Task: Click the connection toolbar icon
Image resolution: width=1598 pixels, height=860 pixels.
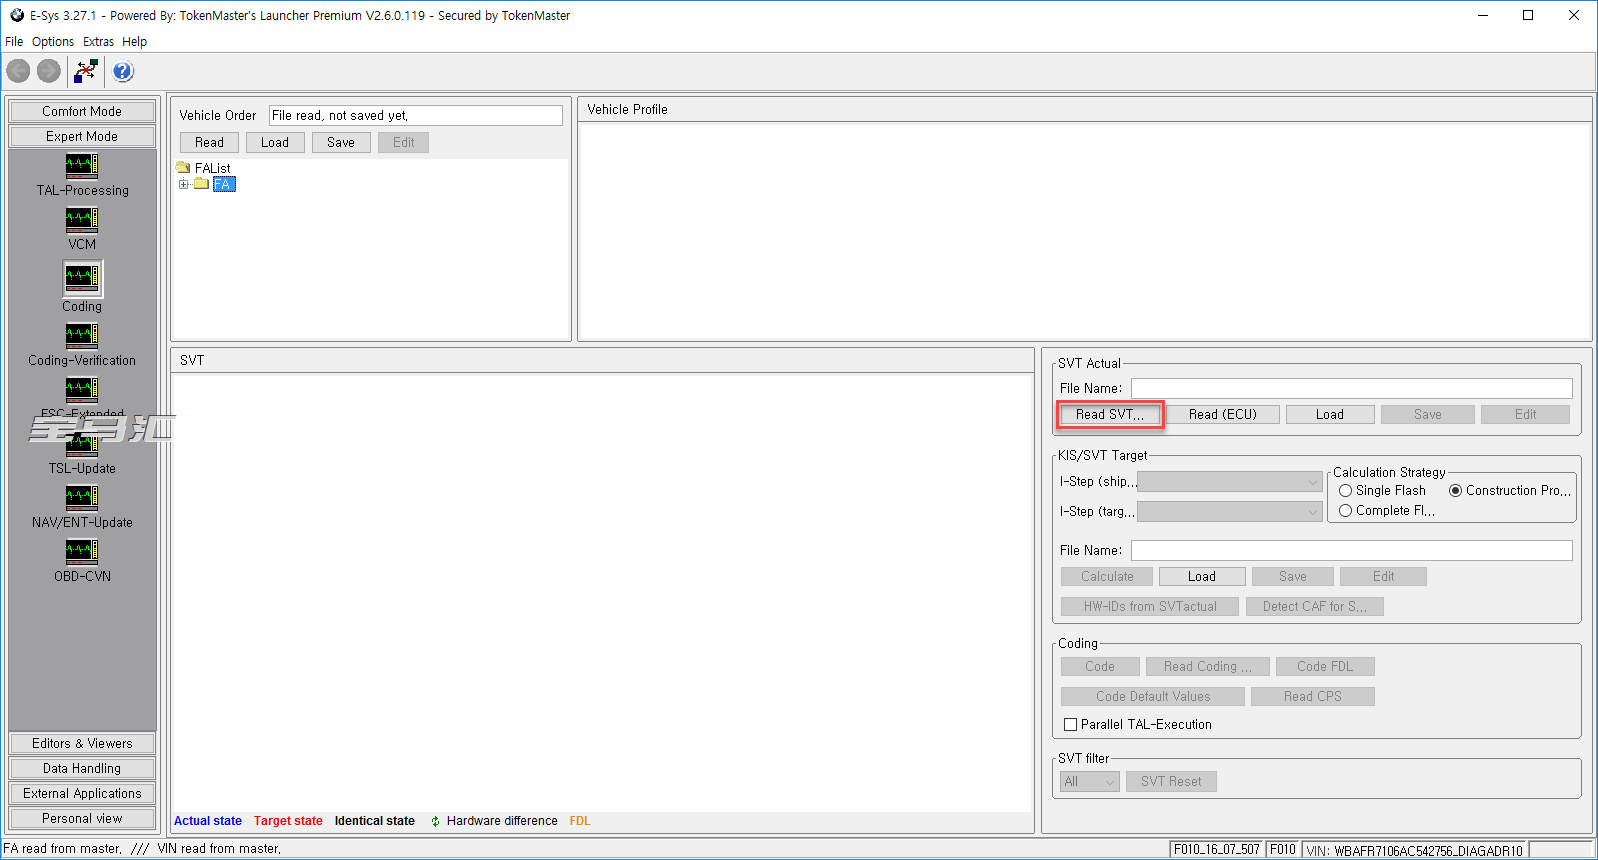Action: (x=86, y=71)
